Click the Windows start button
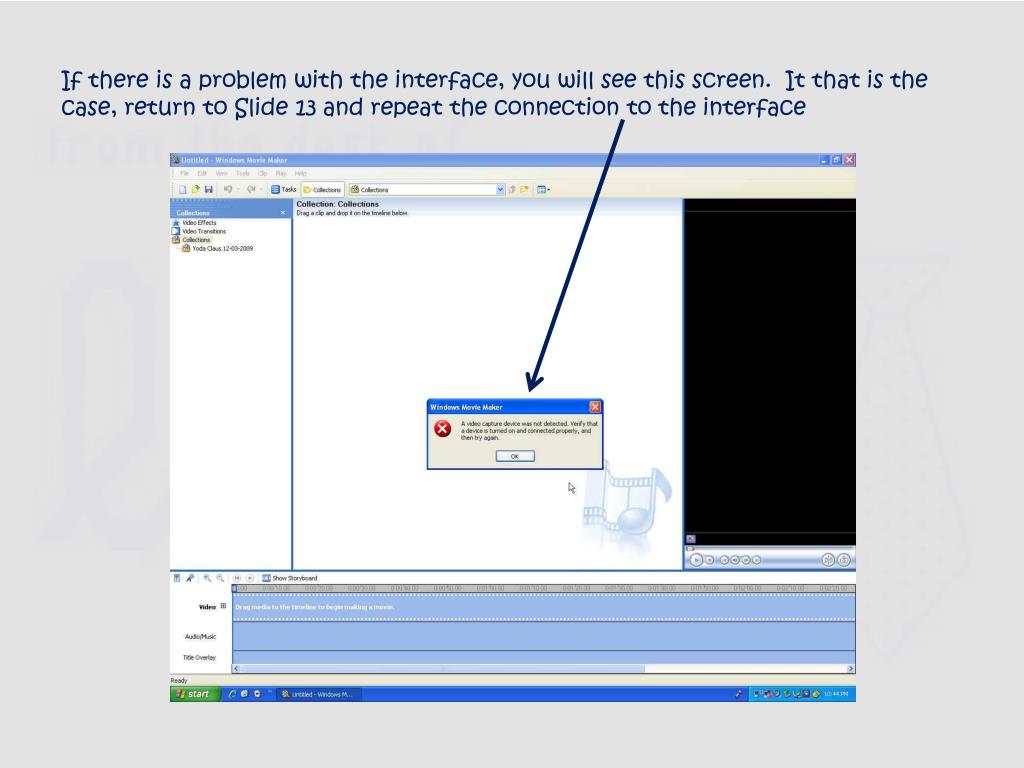The height and width of the screenshot is (768, 1024). pos(195,694)
